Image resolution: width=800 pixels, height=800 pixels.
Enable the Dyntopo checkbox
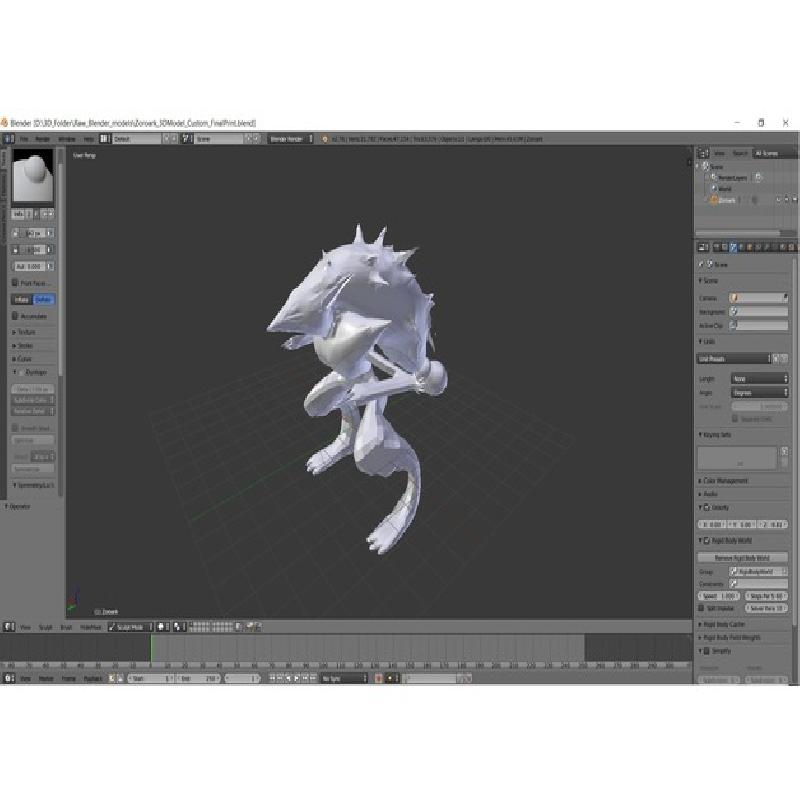[21, 372]
